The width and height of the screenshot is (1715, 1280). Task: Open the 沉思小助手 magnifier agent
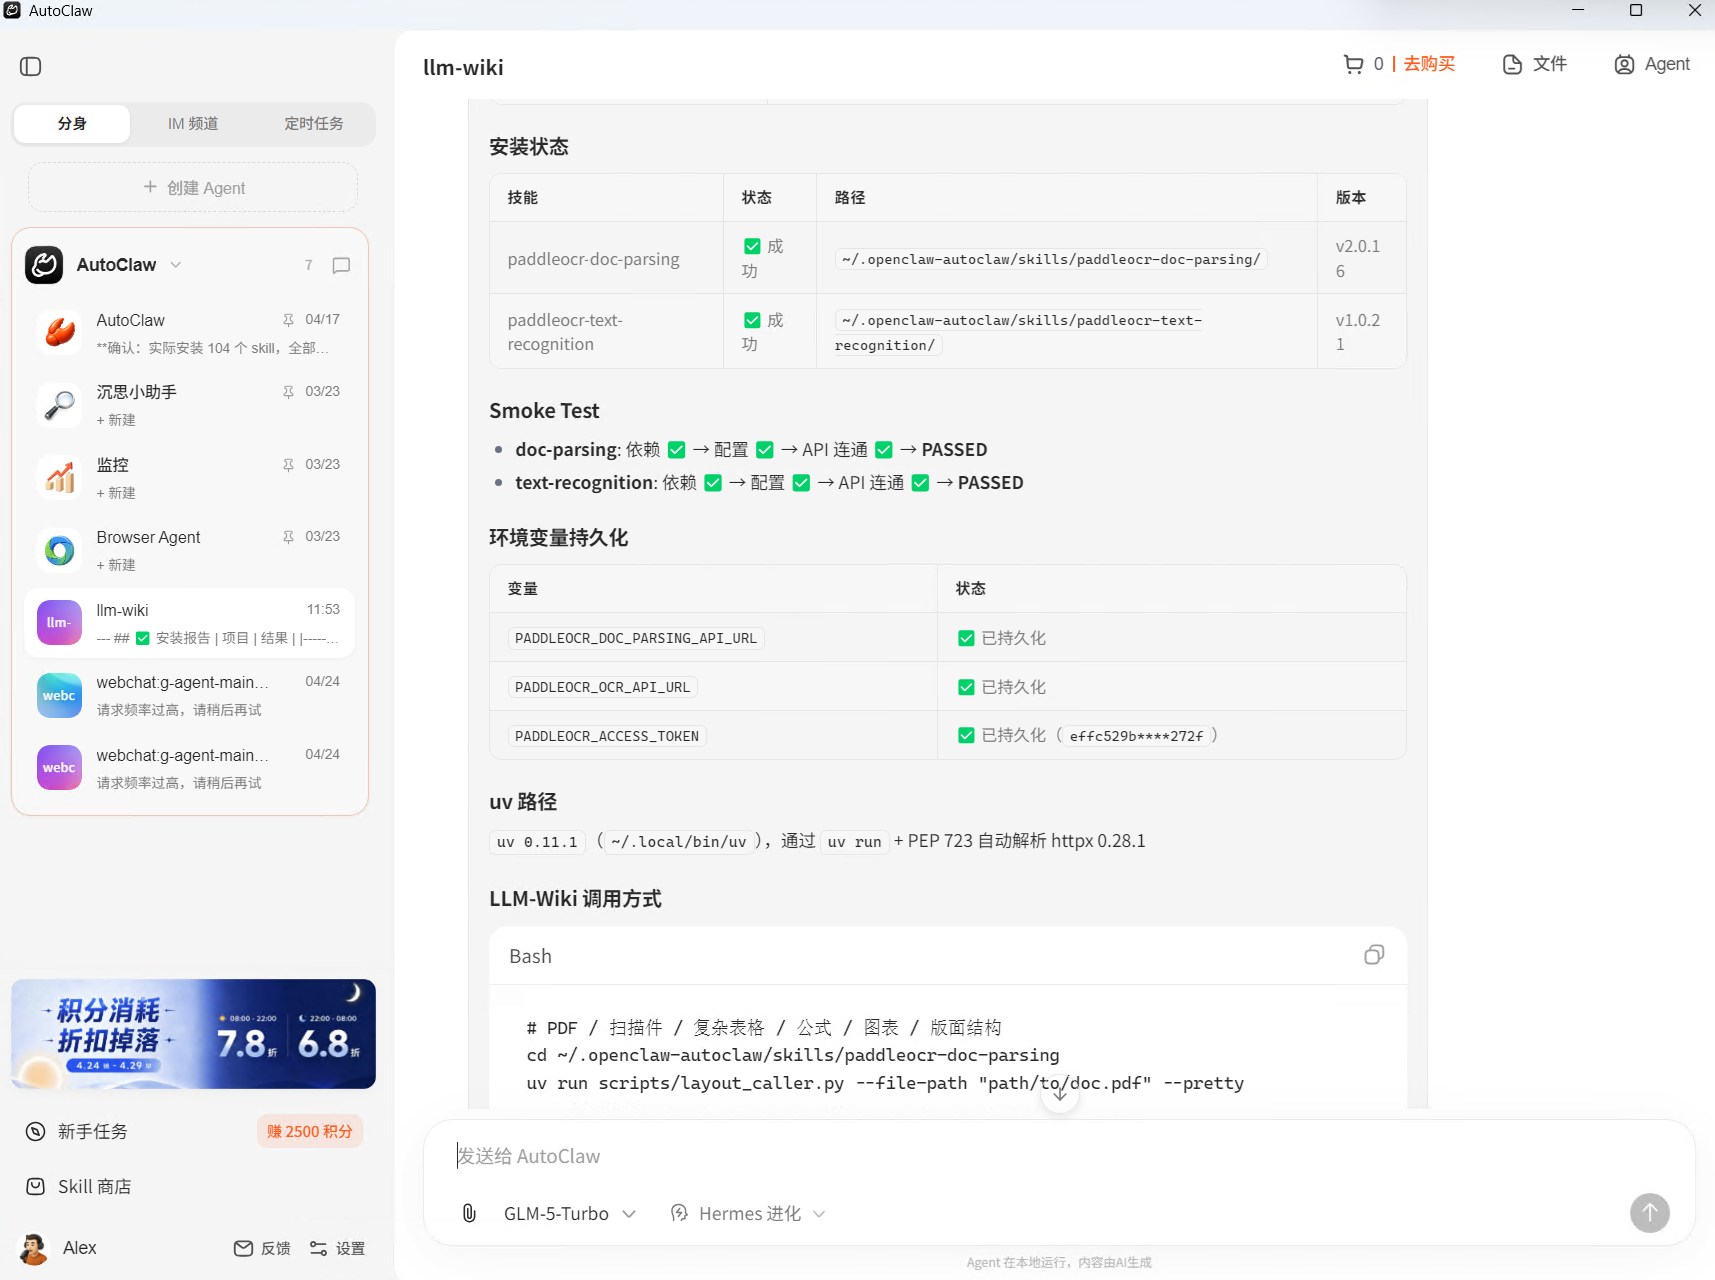[x=190, y=405]
